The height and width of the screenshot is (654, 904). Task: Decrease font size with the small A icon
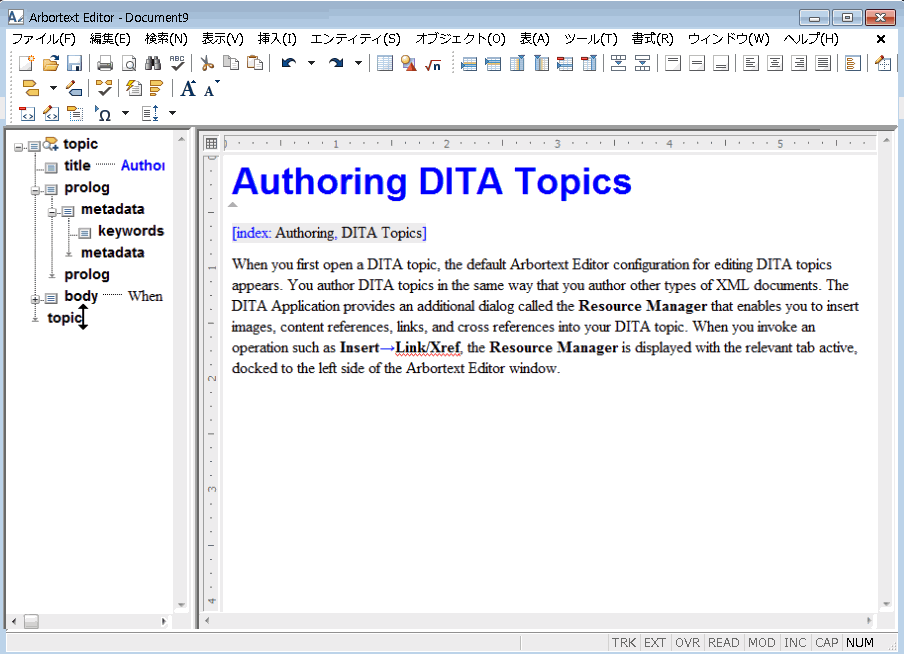pos(212,88)
